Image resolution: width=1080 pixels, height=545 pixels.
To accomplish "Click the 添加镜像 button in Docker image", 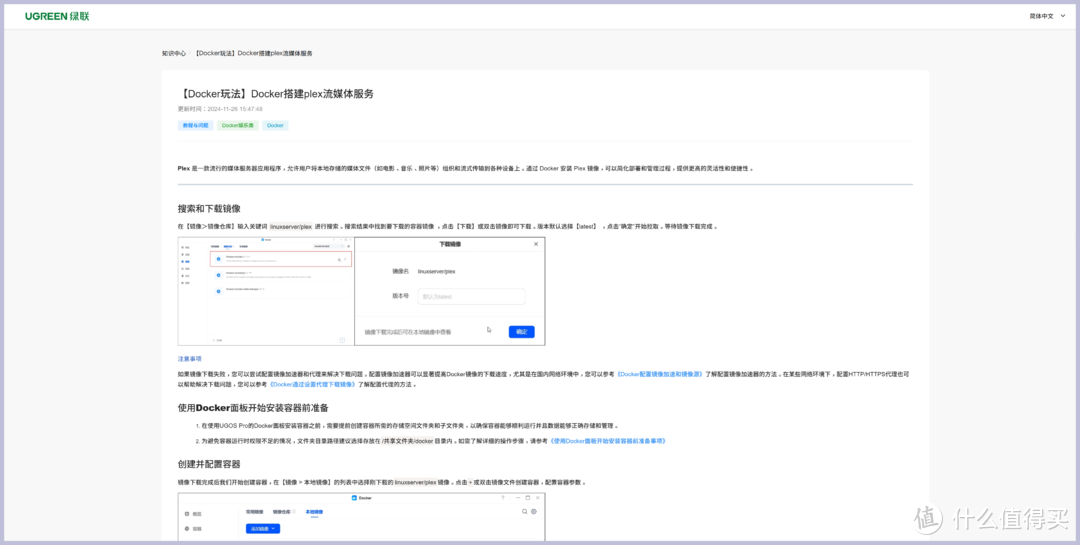I will point(262,528).
